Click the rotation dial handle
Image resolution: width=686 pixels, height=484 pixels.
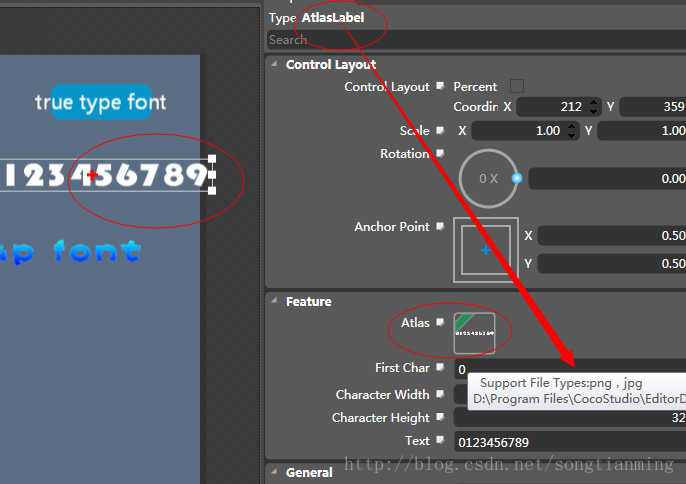point(517,178)
